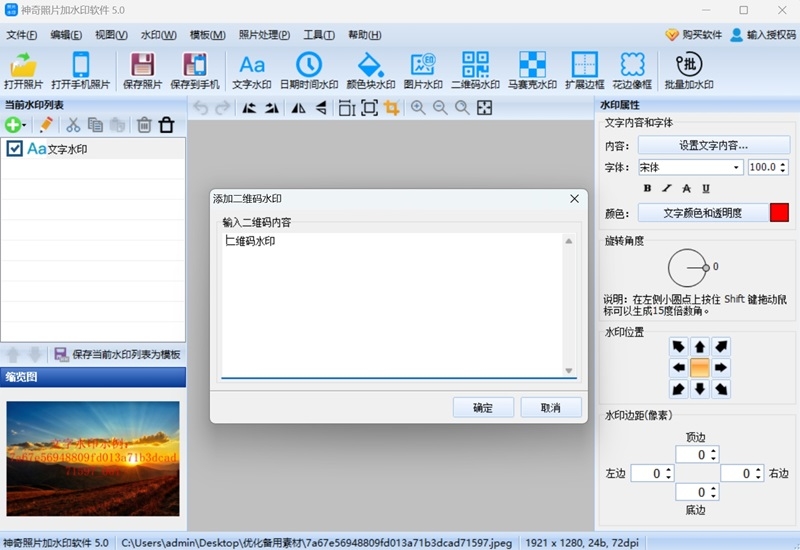The image size is (800, 550).
Task: Select the 颜色块水印 tool
Action: pyautogui.click(x=370, y=71)
